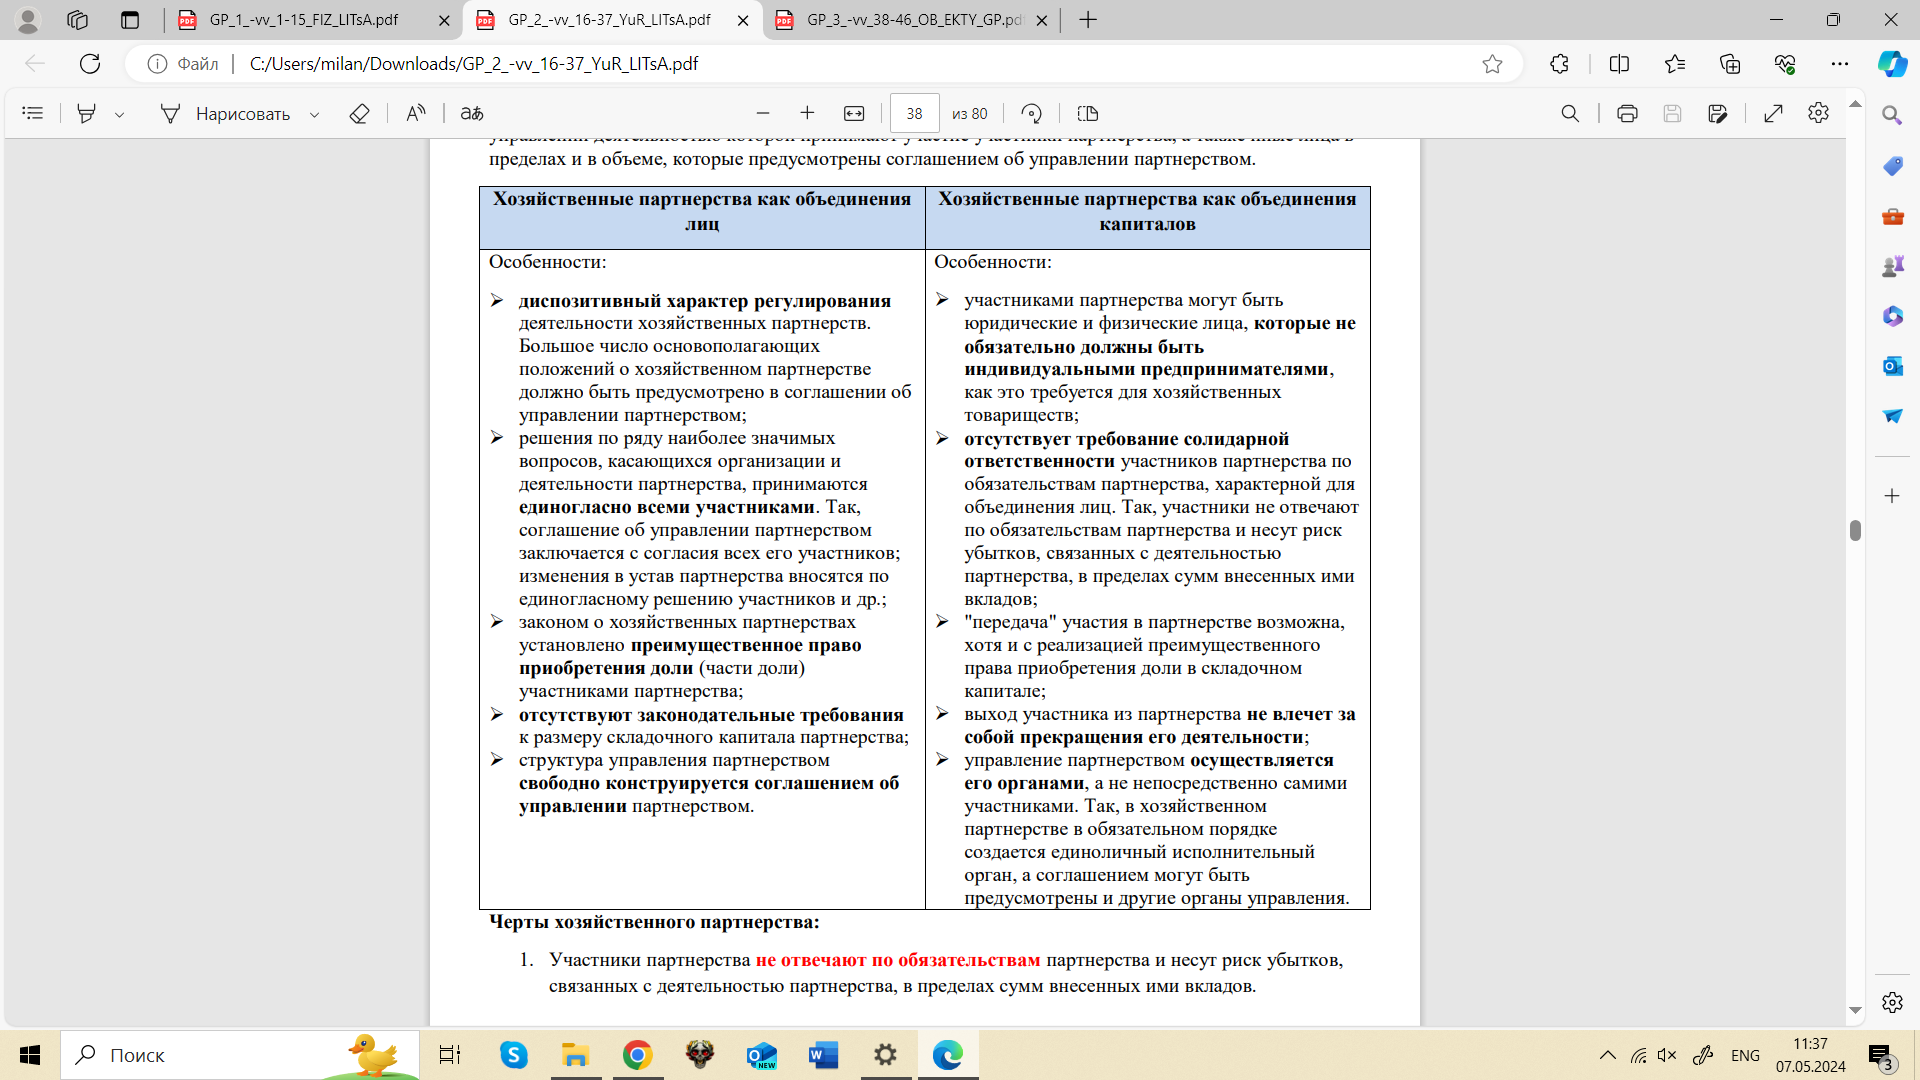Enter full screen PDF view
This screenshot has height=1080, width=1920.
(x=1773, y=114)
